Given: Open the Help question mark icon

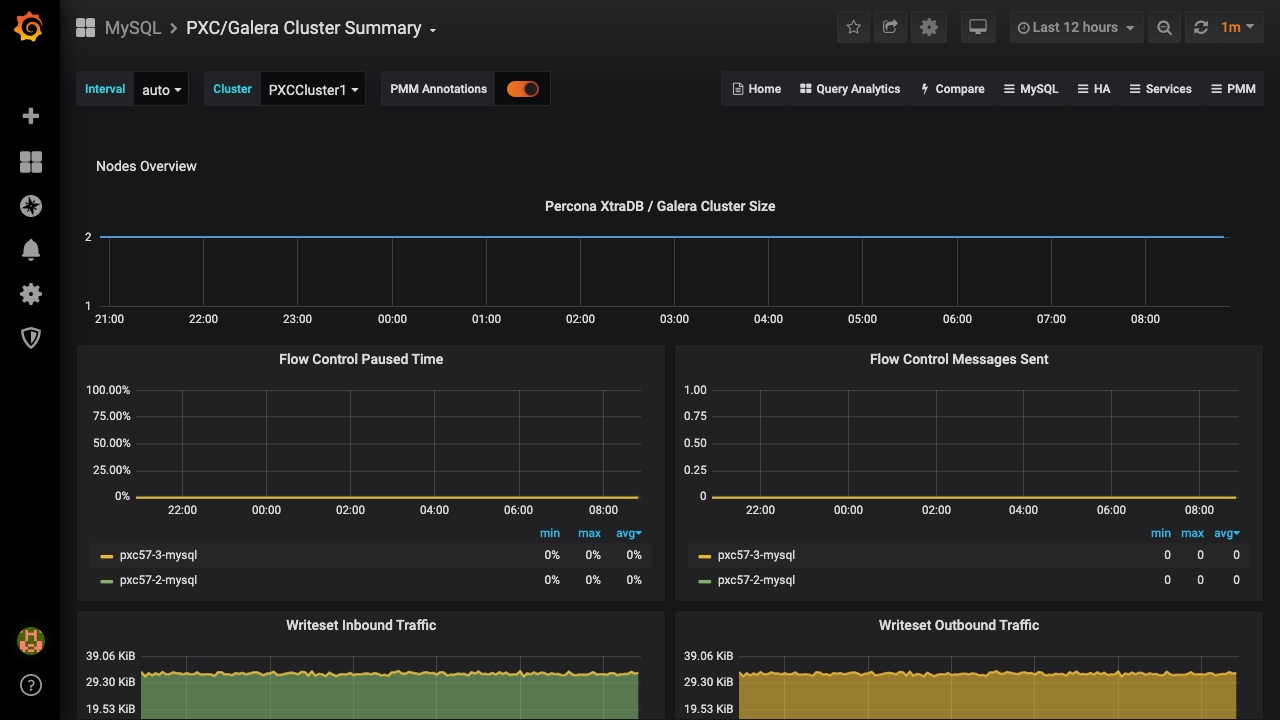Looking at the screenshot, I should click(31, 685).
